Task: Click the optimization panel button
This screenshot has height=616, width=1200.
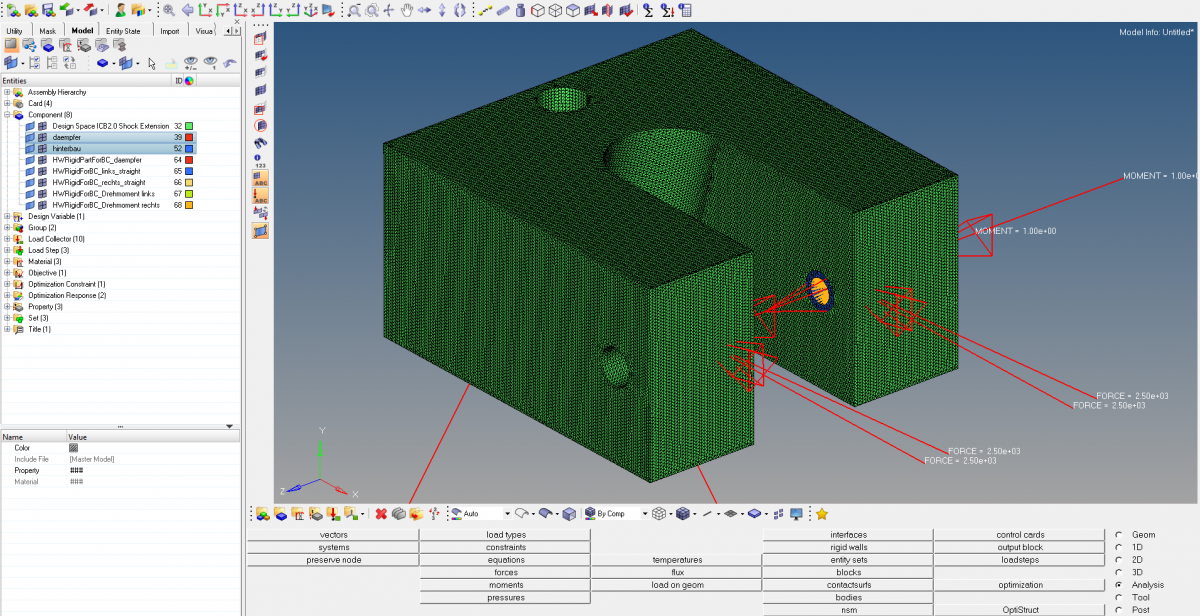Action: 1020,585
